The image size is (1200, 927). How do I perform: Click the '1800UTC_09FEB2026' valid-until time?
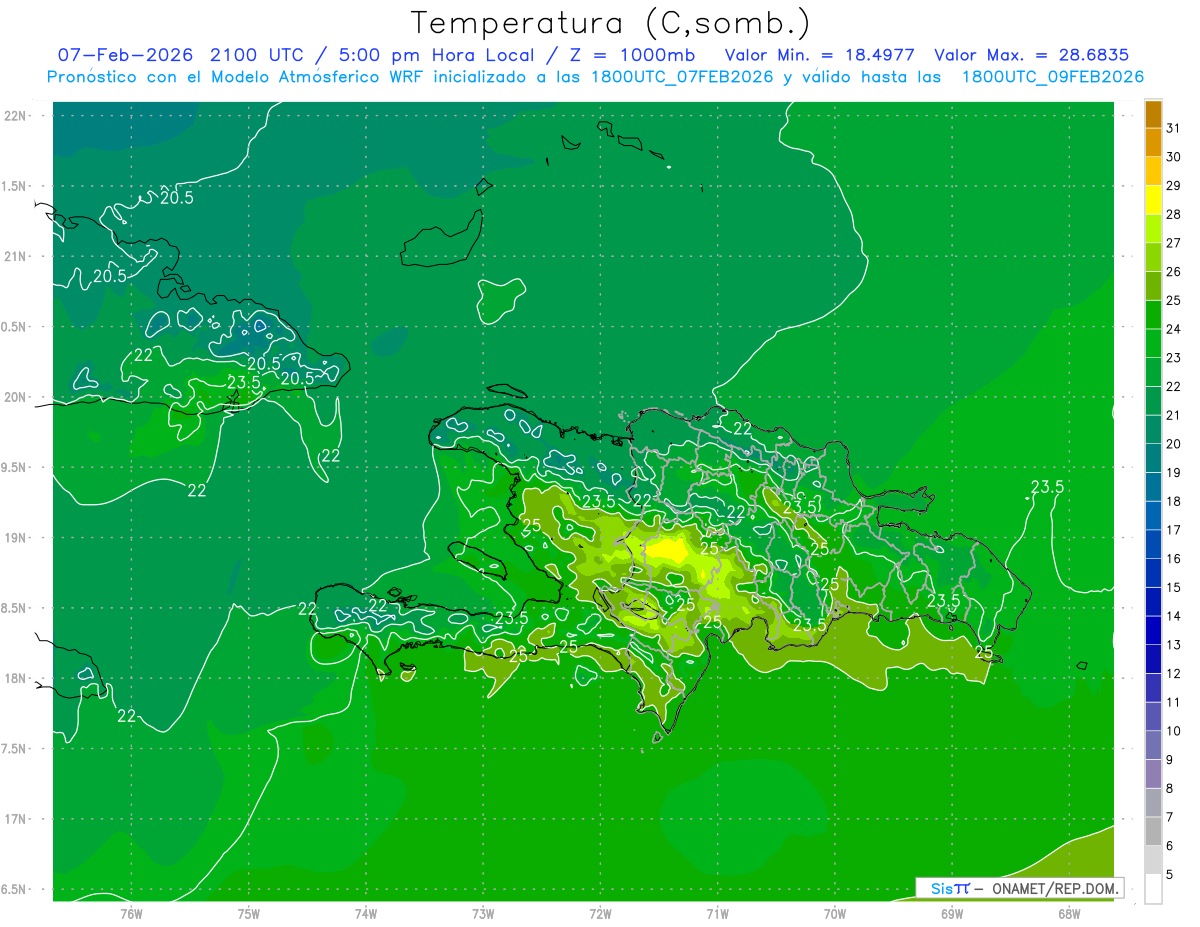[1053, 77]
